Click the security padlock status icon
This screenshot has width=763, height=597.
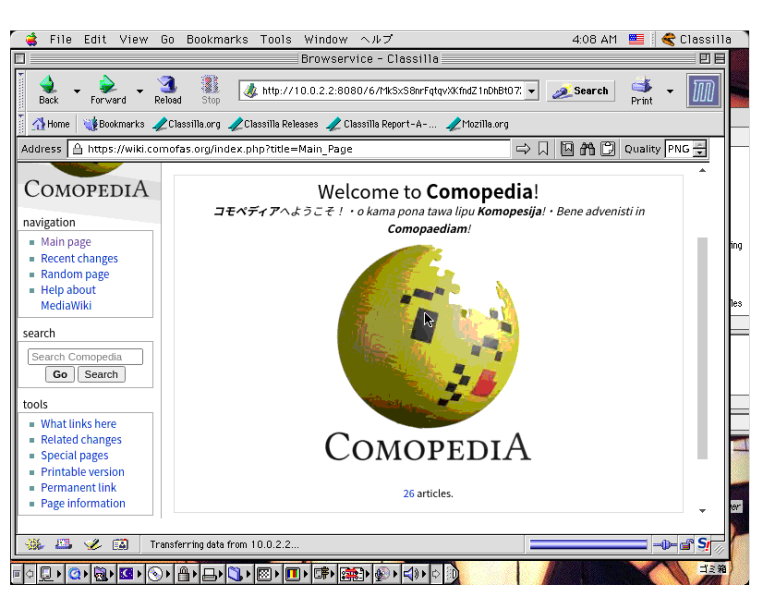(x=687, y=545)
